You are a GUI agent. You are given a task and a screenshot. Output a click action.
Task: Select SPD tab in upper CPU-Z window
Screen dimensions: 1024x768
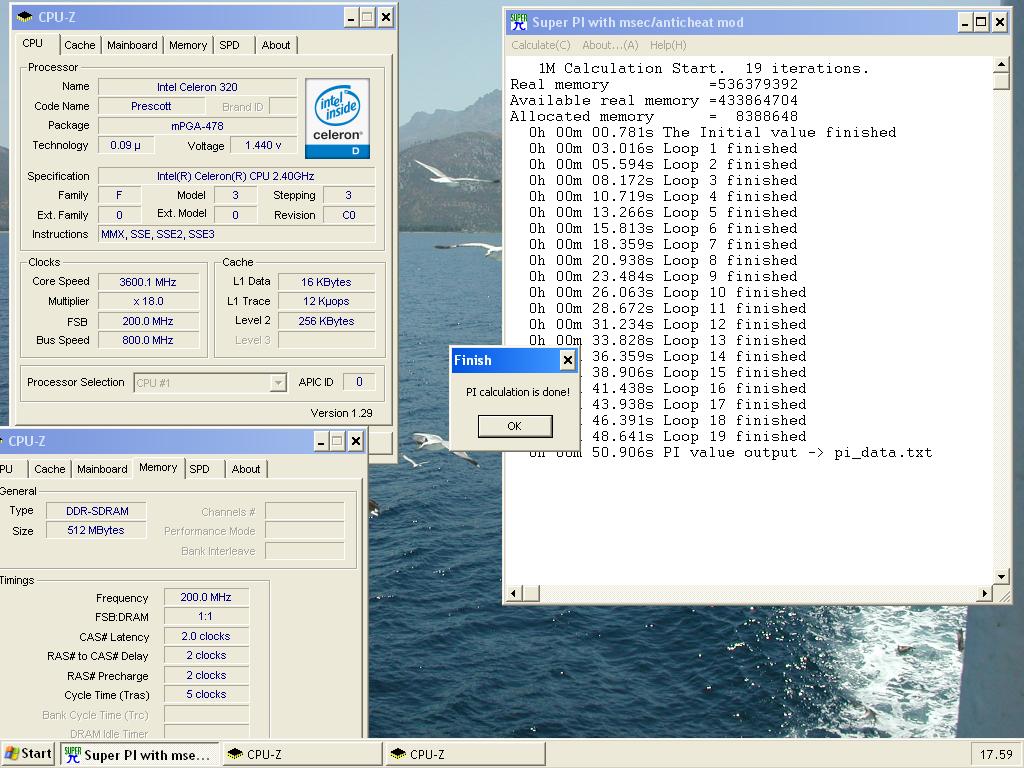pos(229,45)
